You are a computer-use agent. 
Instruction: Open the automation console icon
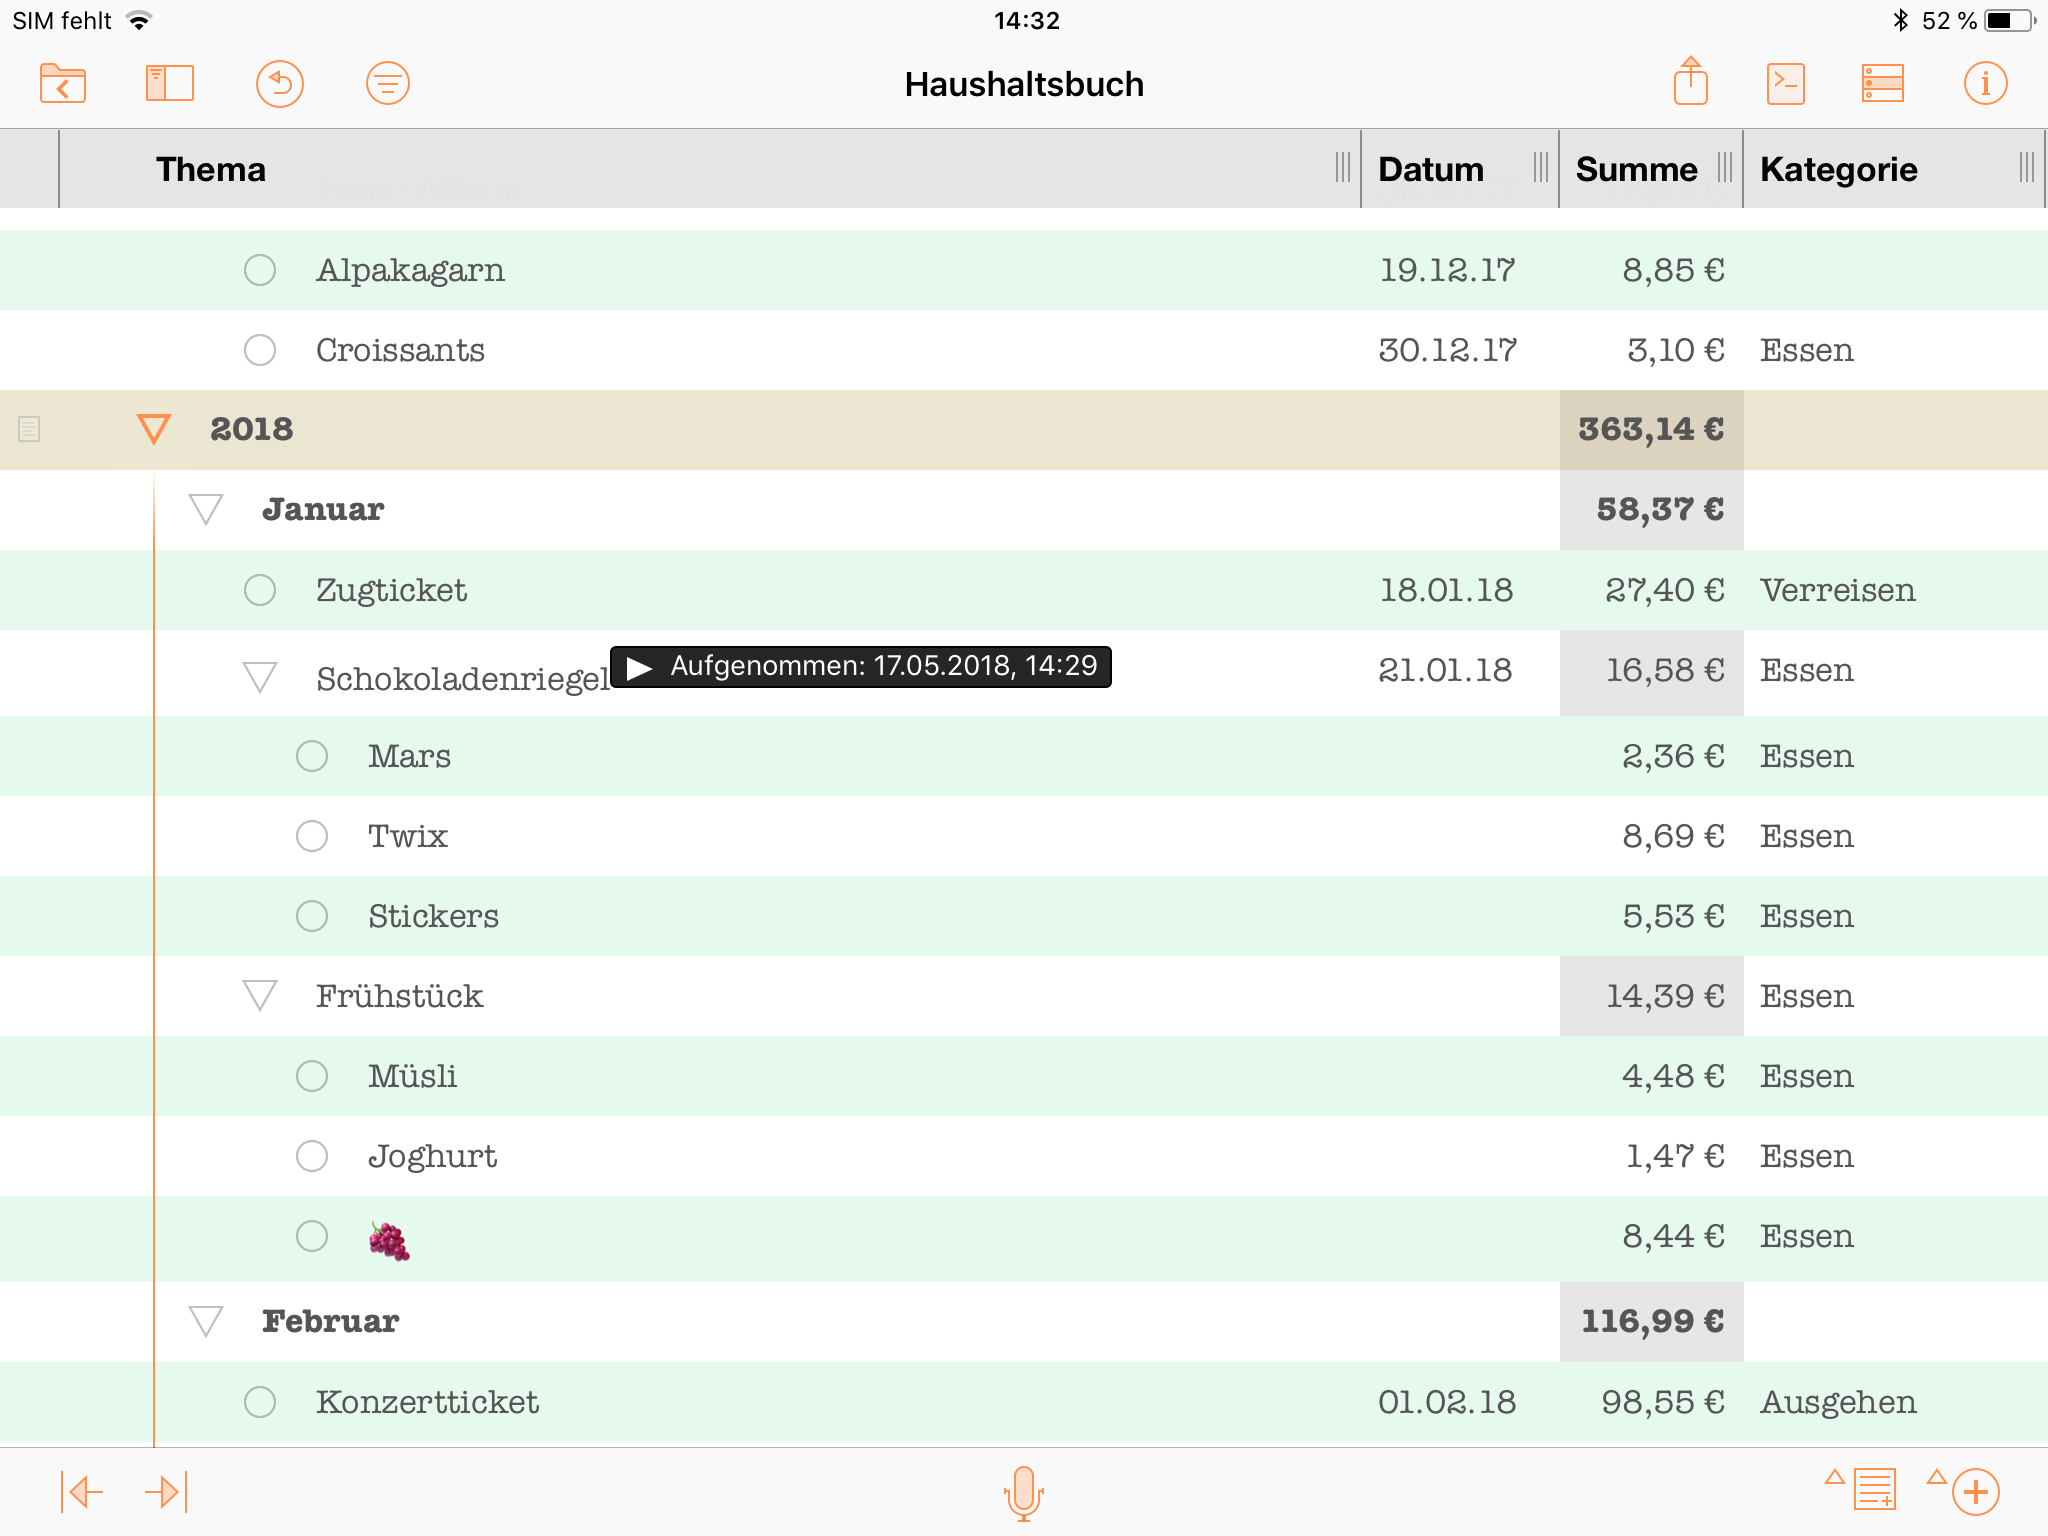coord(1785,83)
